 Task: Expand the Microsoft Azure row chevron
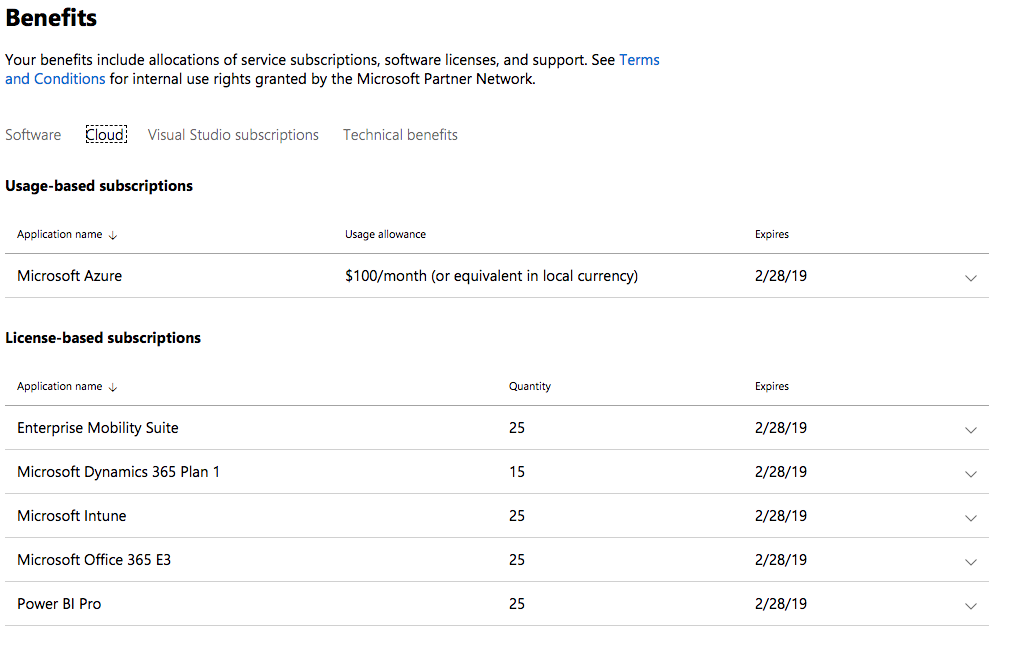point(971,277)
